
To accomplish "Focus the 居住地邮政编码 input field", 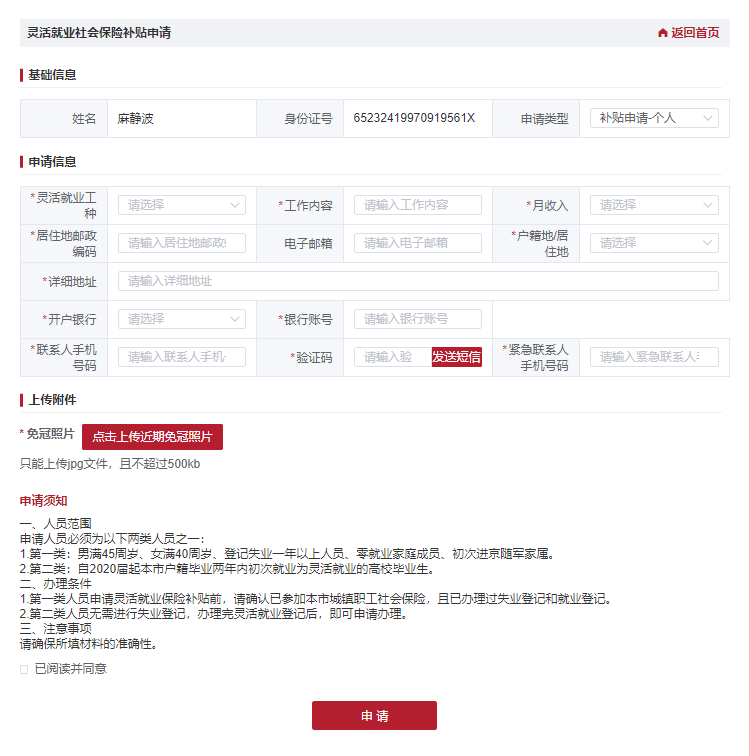I will coord(181,243).
